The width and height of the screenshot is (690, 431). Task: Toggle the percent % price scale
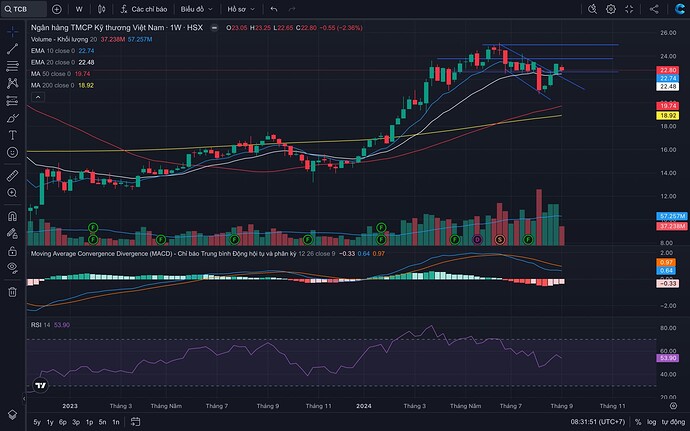coord(638,422)
